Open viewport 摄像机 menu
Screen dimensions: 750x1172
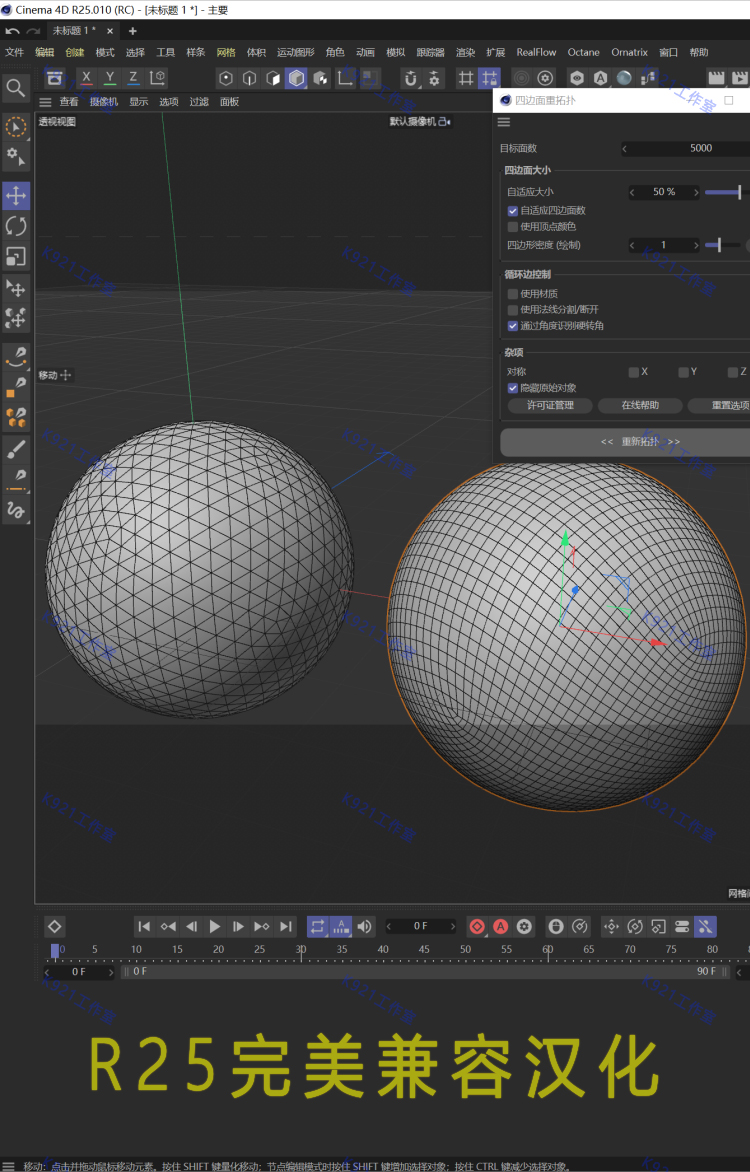coord(104,102)
